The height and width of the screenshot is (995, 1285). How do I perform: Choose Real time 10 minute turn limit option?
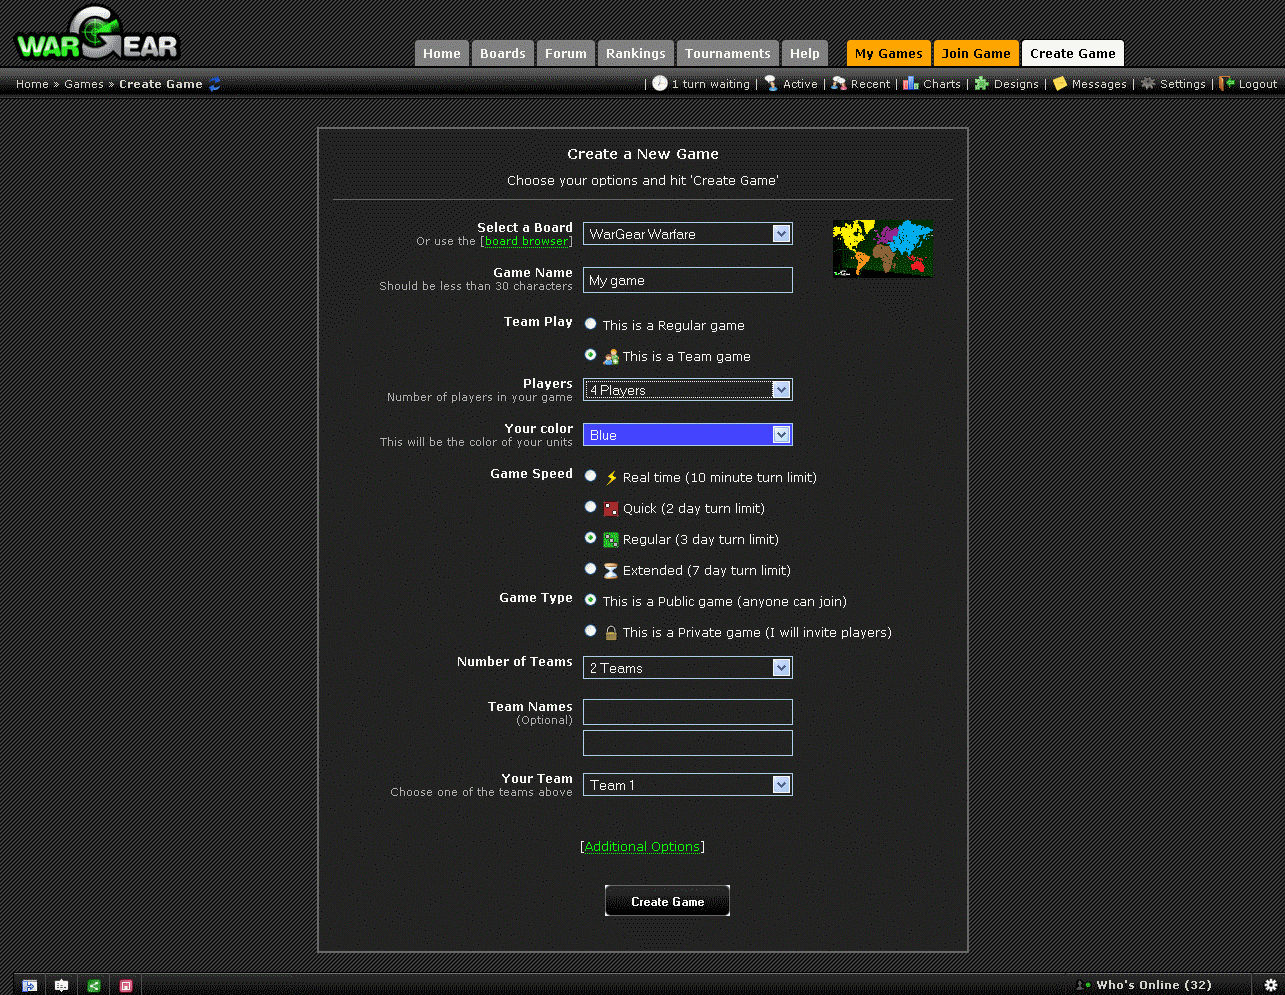coord(591,476)
